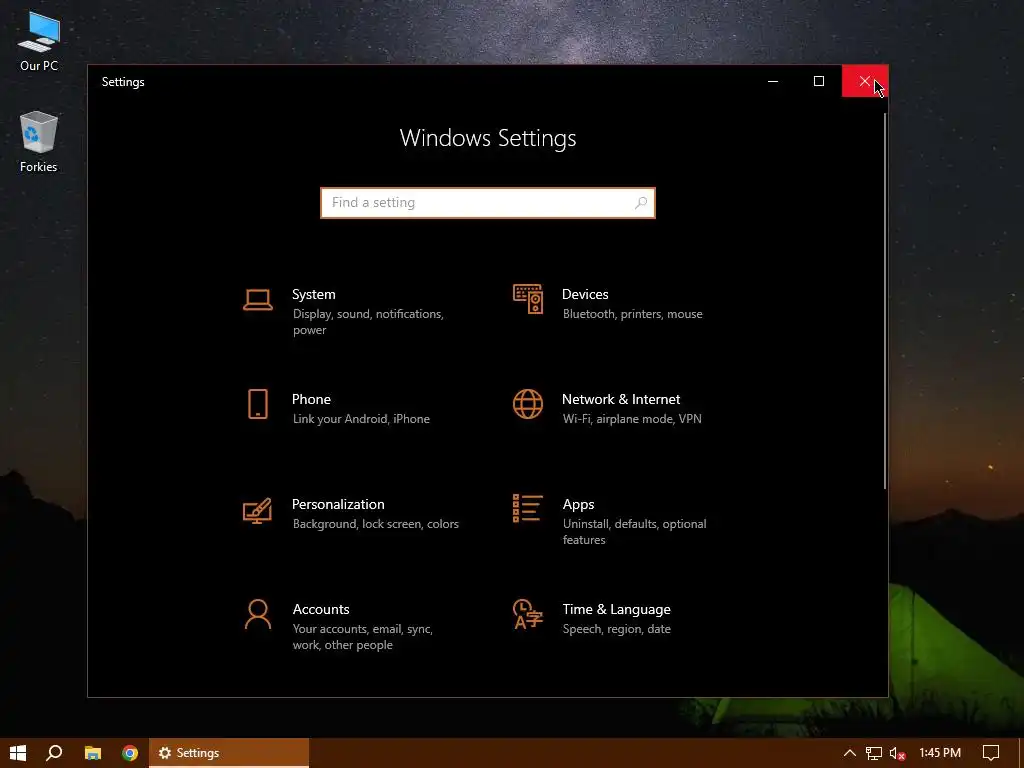
Task: Click "Display, sound, notifications, power" text
Action: (368, 322)
